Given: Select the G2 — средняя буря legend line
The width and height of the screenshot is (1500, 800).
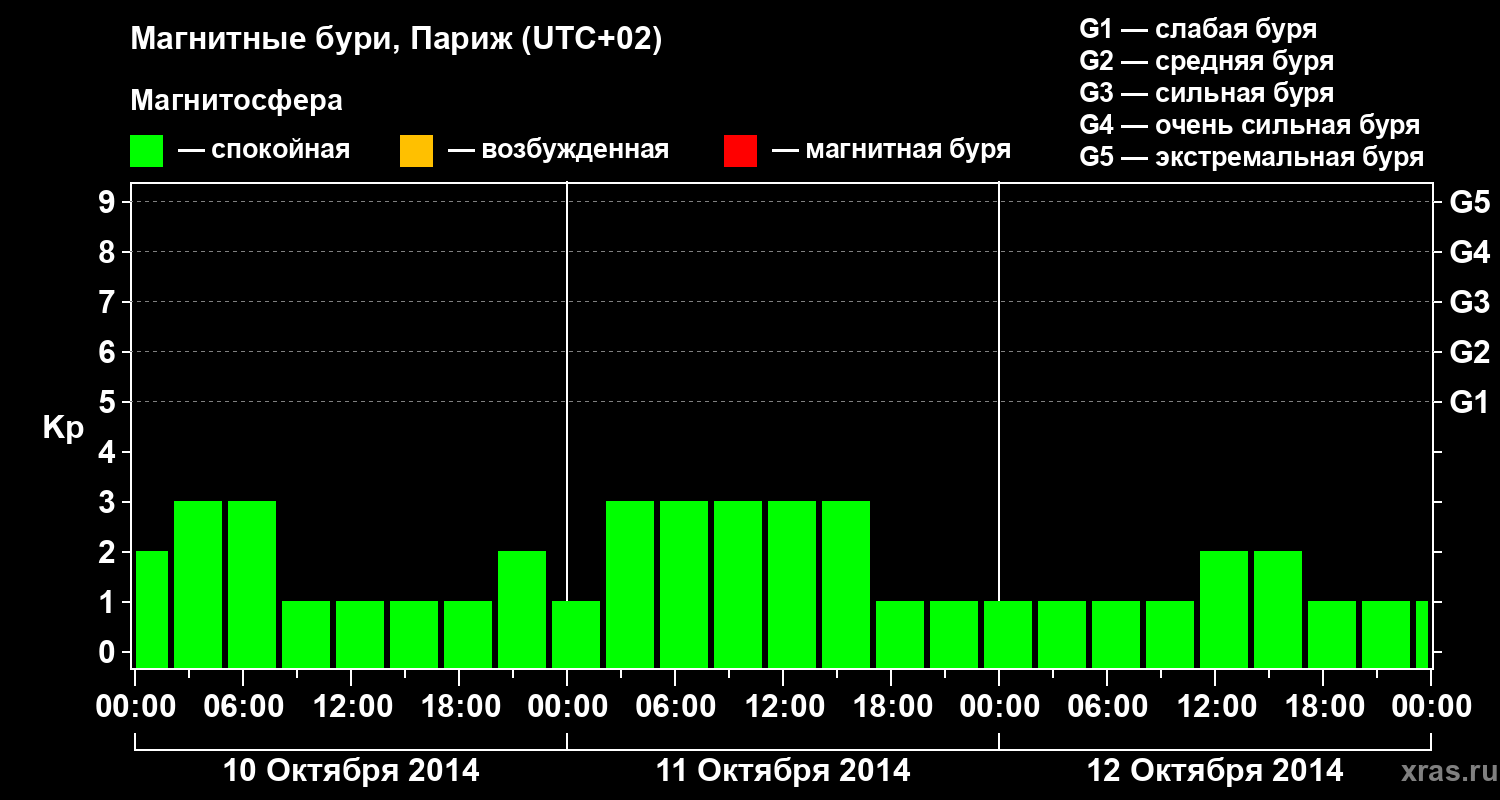Looking at the screenshot, I should [1206, 61].
